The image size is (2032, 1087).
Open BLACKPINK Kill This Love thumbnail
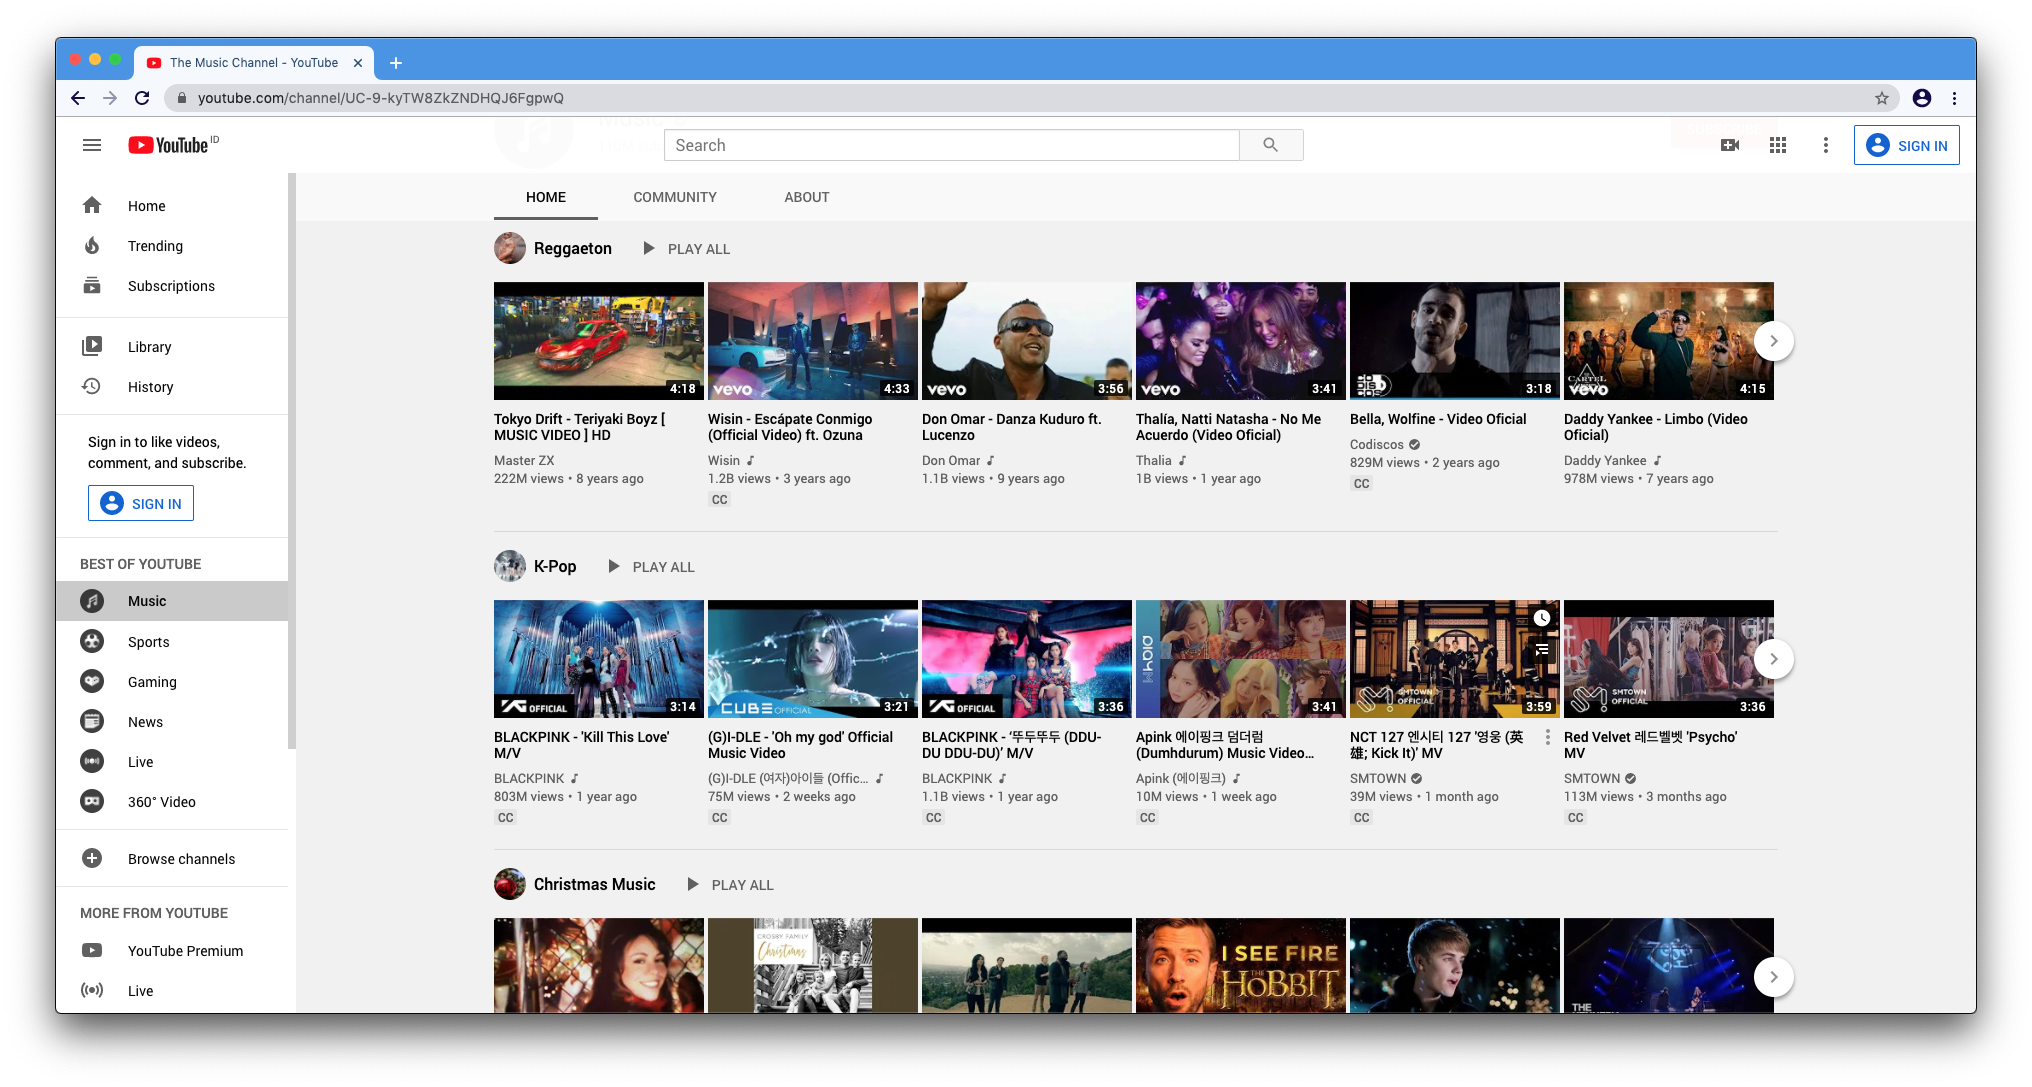[x=599, y=659]
